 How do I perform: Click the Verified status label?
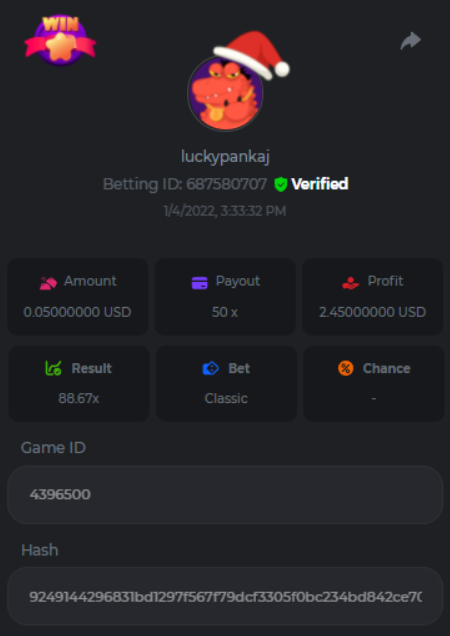[320, 184]
